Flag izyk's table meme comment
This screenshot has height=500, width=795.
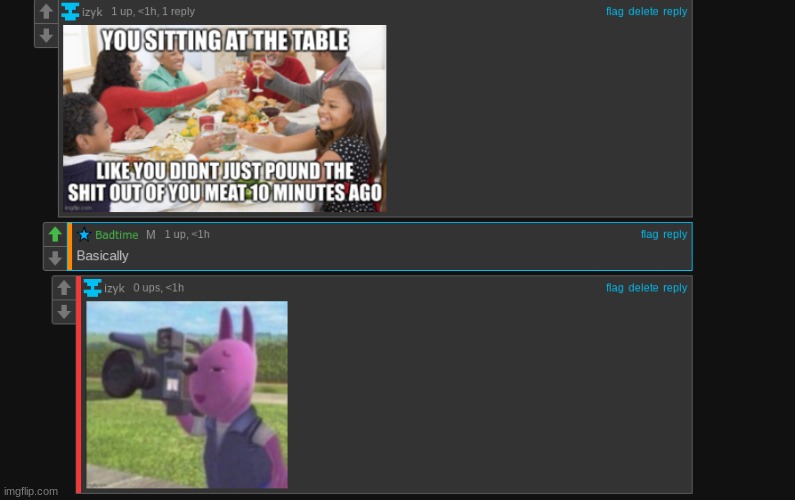615,11
